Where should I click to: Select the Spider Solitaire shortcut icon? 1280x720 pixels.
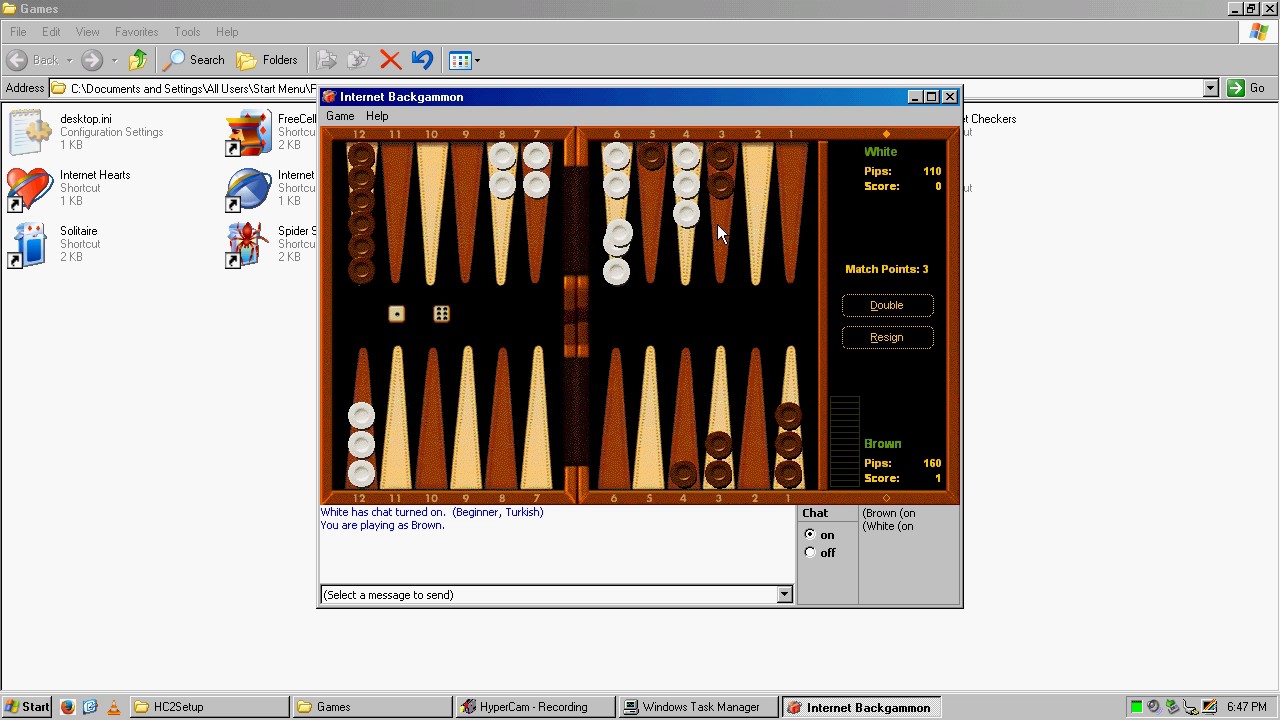(248, 244)
